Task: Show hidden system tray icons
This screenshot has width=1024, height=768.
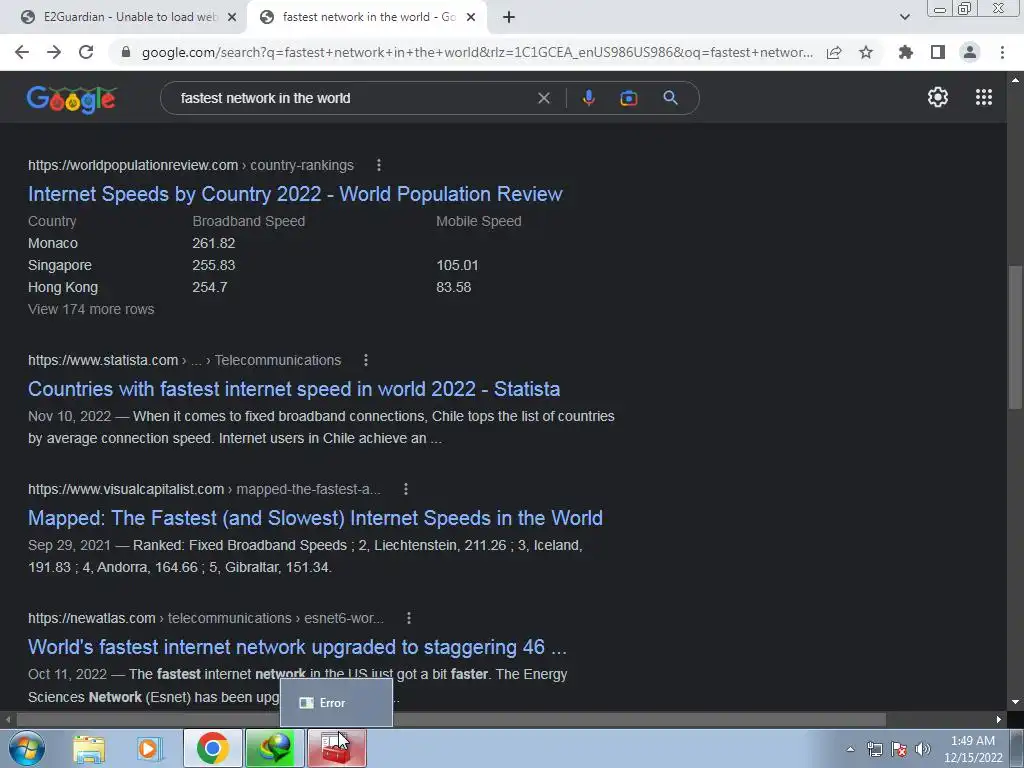Action: 850,749
